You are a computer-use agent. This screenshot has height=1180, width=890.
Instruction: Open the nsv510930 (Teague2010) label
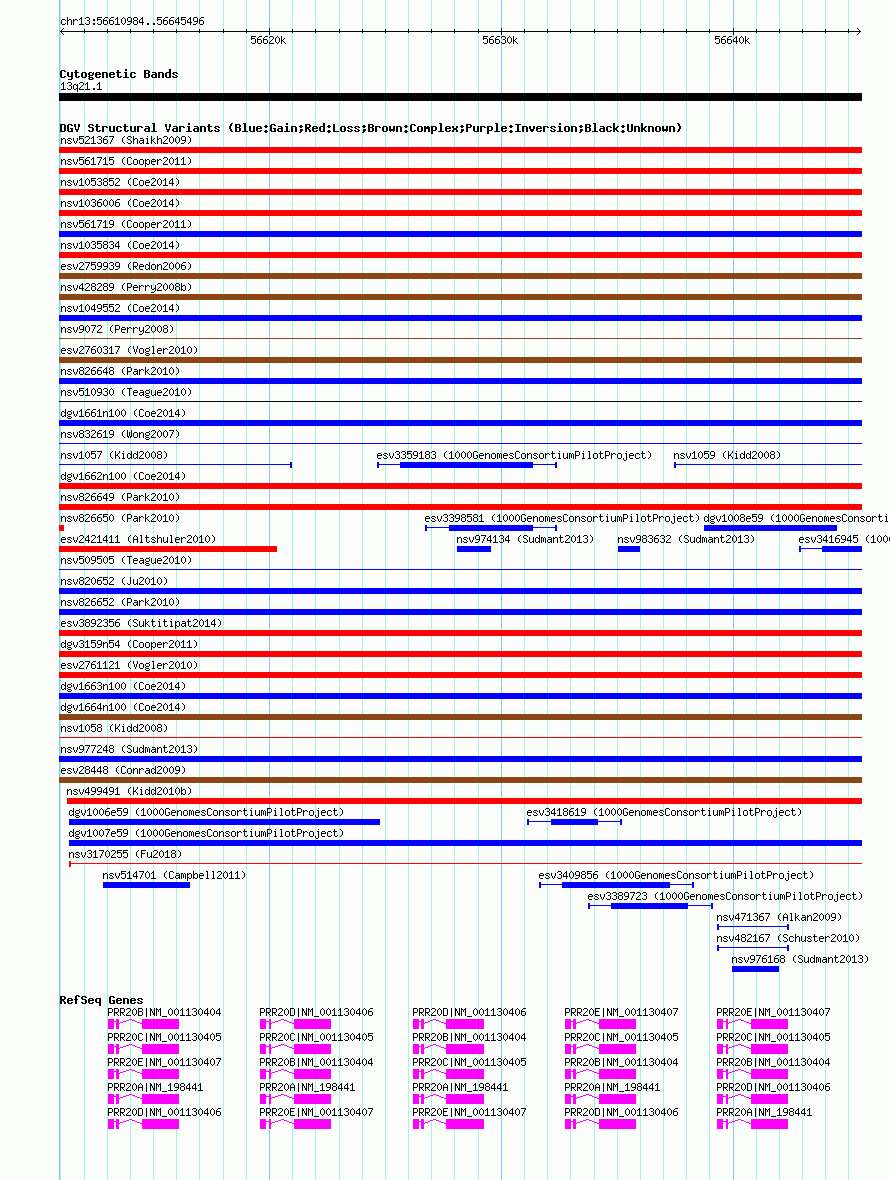tap(126, 393)
